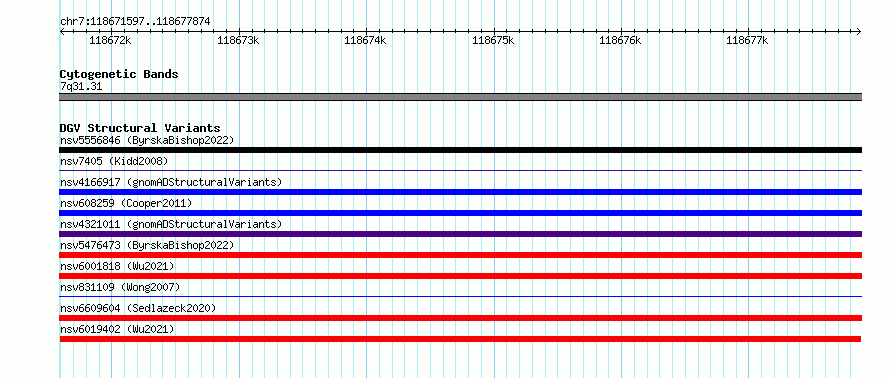Click the blue nsv608259 variant bar

[461, 213]
